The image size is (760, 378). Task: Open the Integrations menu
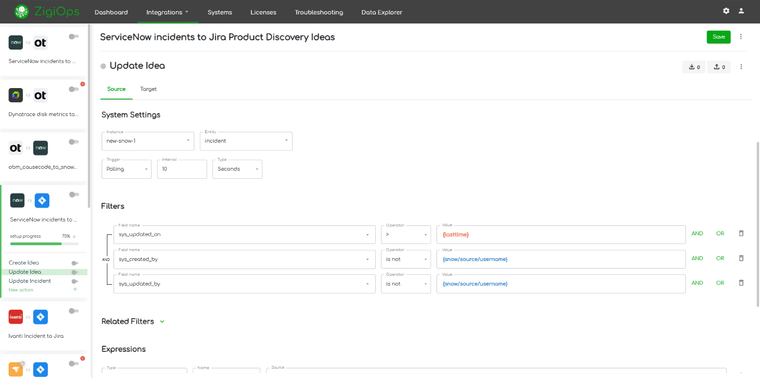(x=168, y=12)
